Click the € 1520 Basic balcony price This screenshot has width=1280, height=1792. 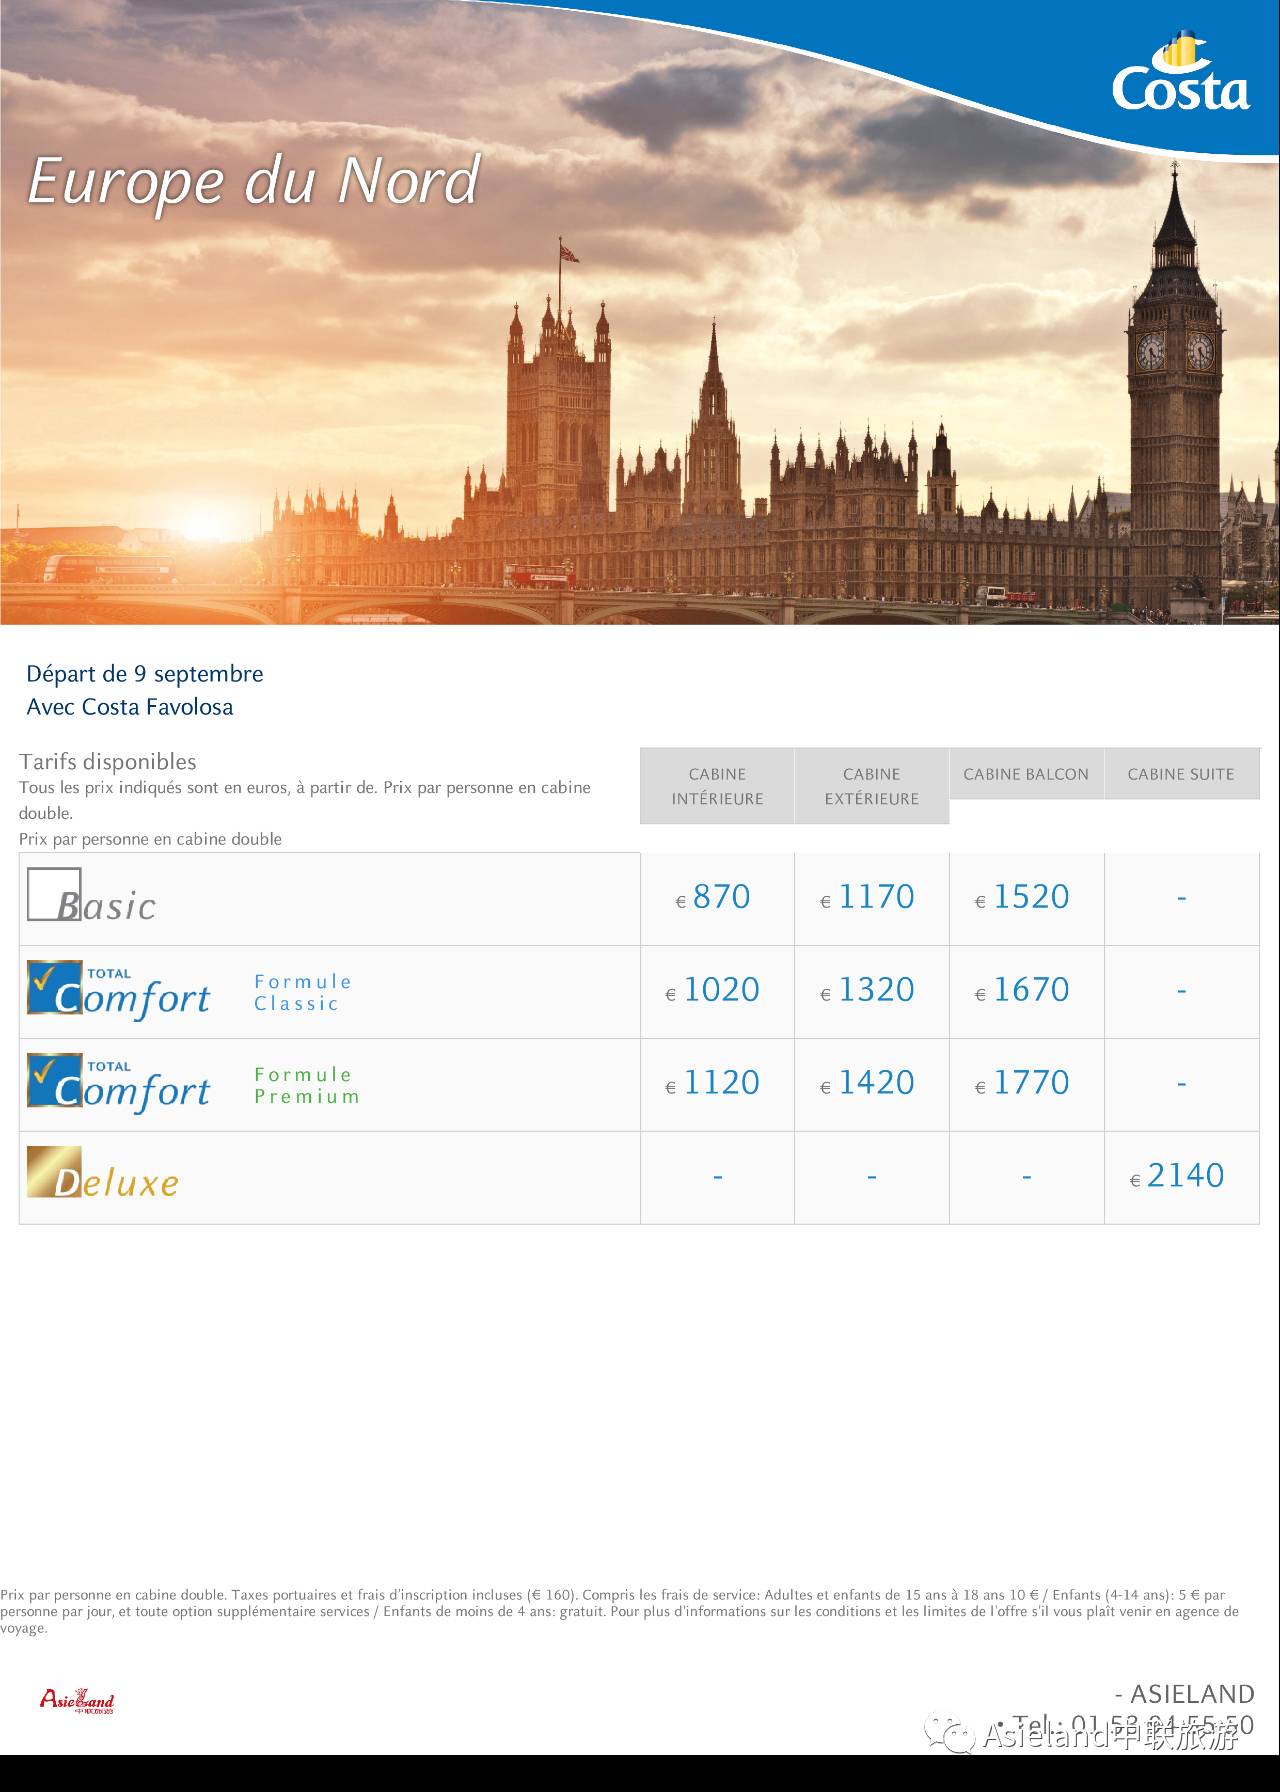[x=1023, y=897]
